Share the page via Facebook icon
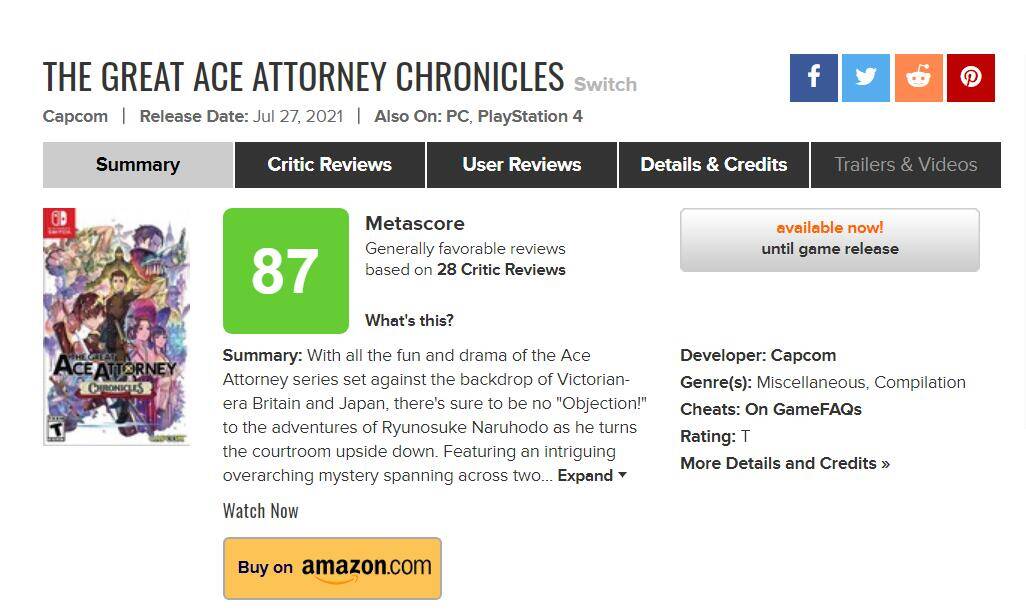 813,78
